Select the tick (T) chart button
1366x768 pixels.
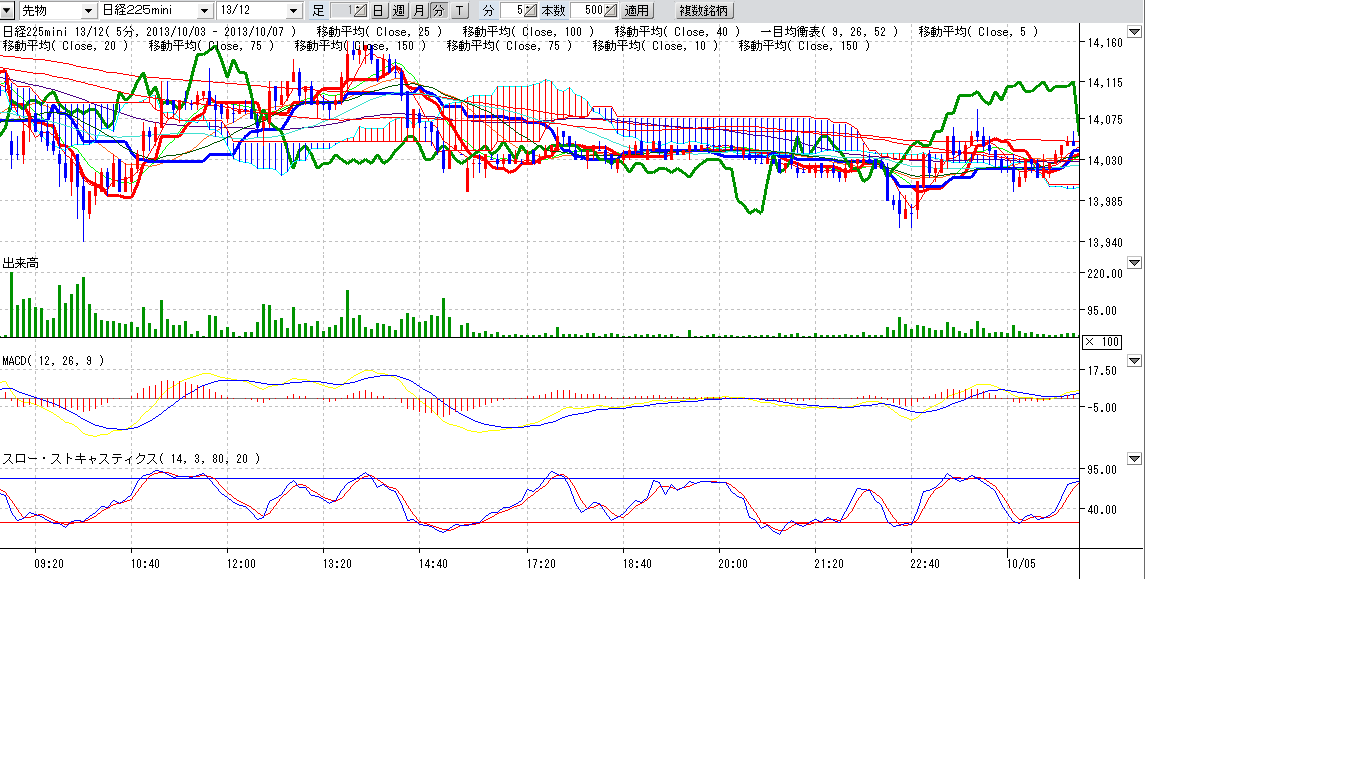(459, 10)
